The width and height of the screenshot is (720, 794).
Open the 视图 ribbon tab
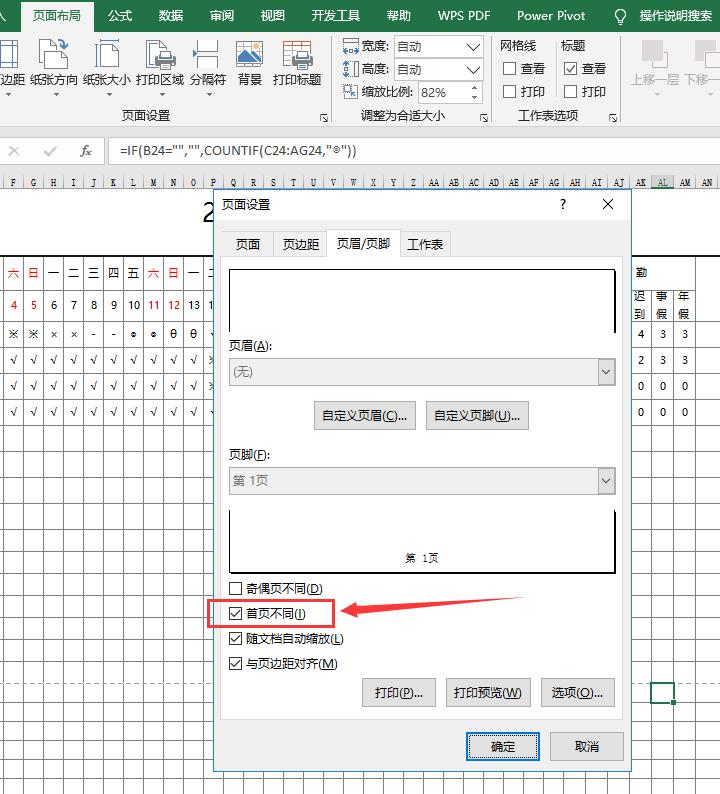(x=272, y=16)
